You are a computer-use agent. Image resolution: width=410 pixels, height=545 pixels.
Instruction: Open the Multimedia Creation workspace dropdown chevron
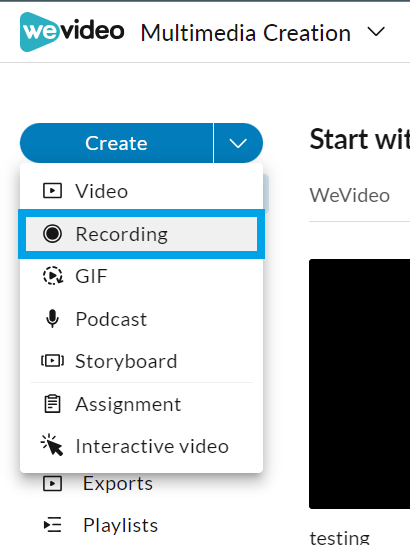376,32
